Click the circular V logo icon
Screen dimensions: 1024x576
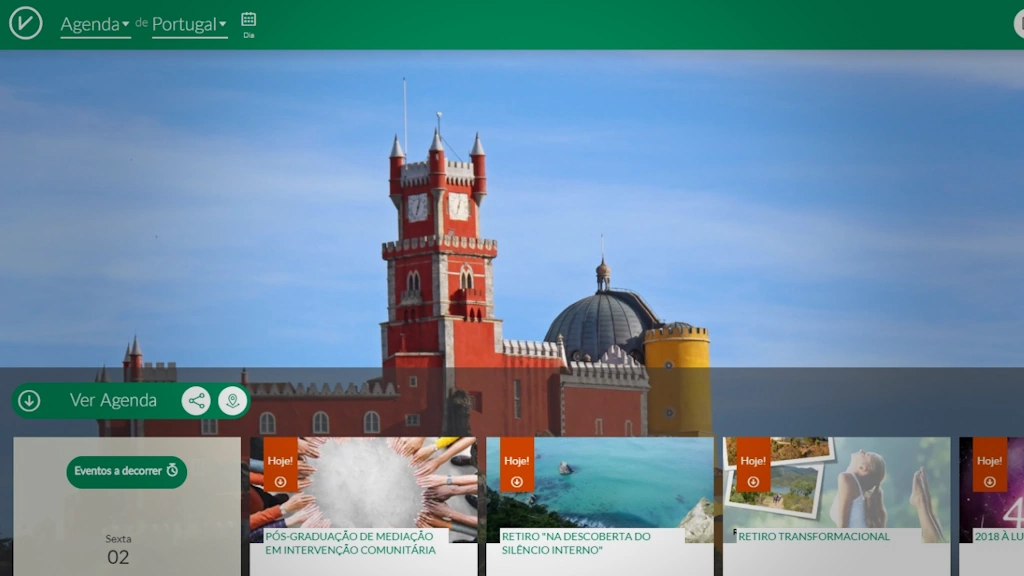(25, 23)
